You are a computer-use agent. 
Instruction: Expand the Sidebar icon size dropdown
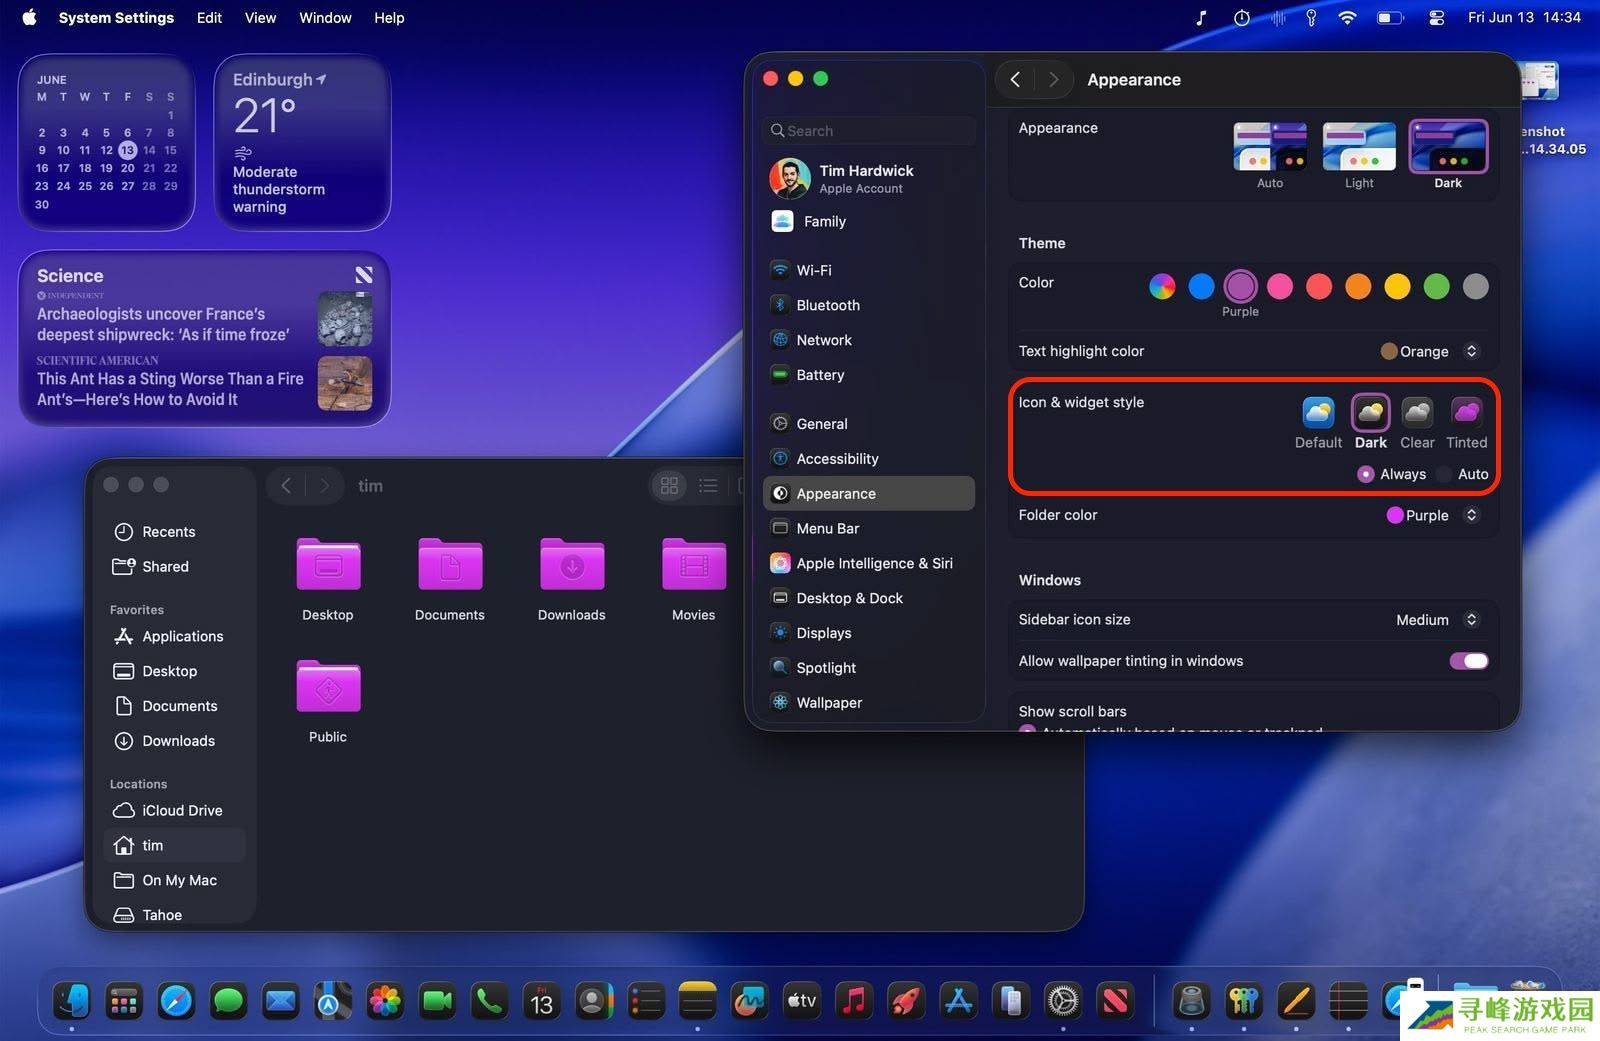pos(1436,620)
